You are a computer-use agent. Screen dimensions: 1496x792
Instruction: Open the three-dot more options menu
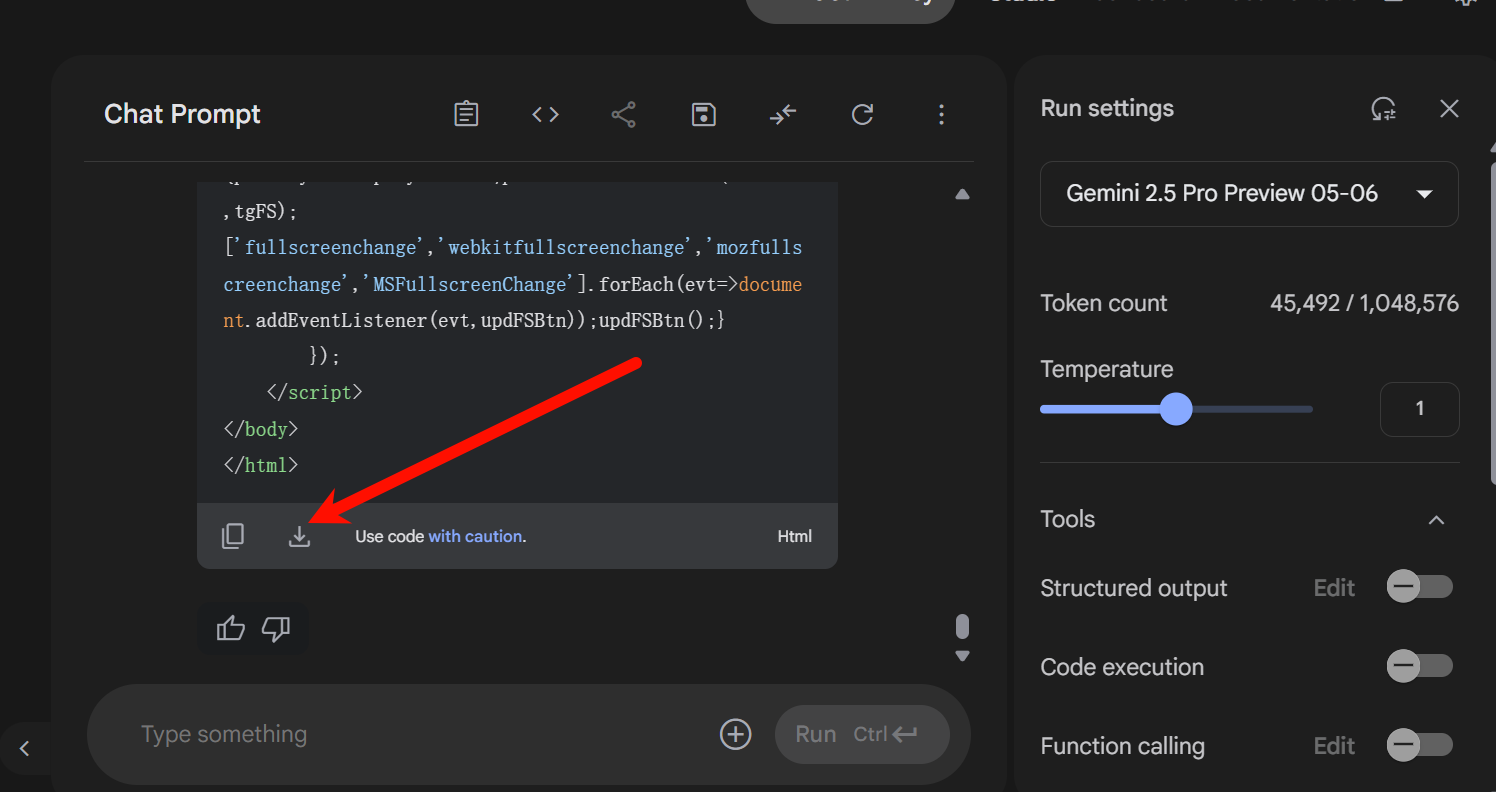coord(941,115)
